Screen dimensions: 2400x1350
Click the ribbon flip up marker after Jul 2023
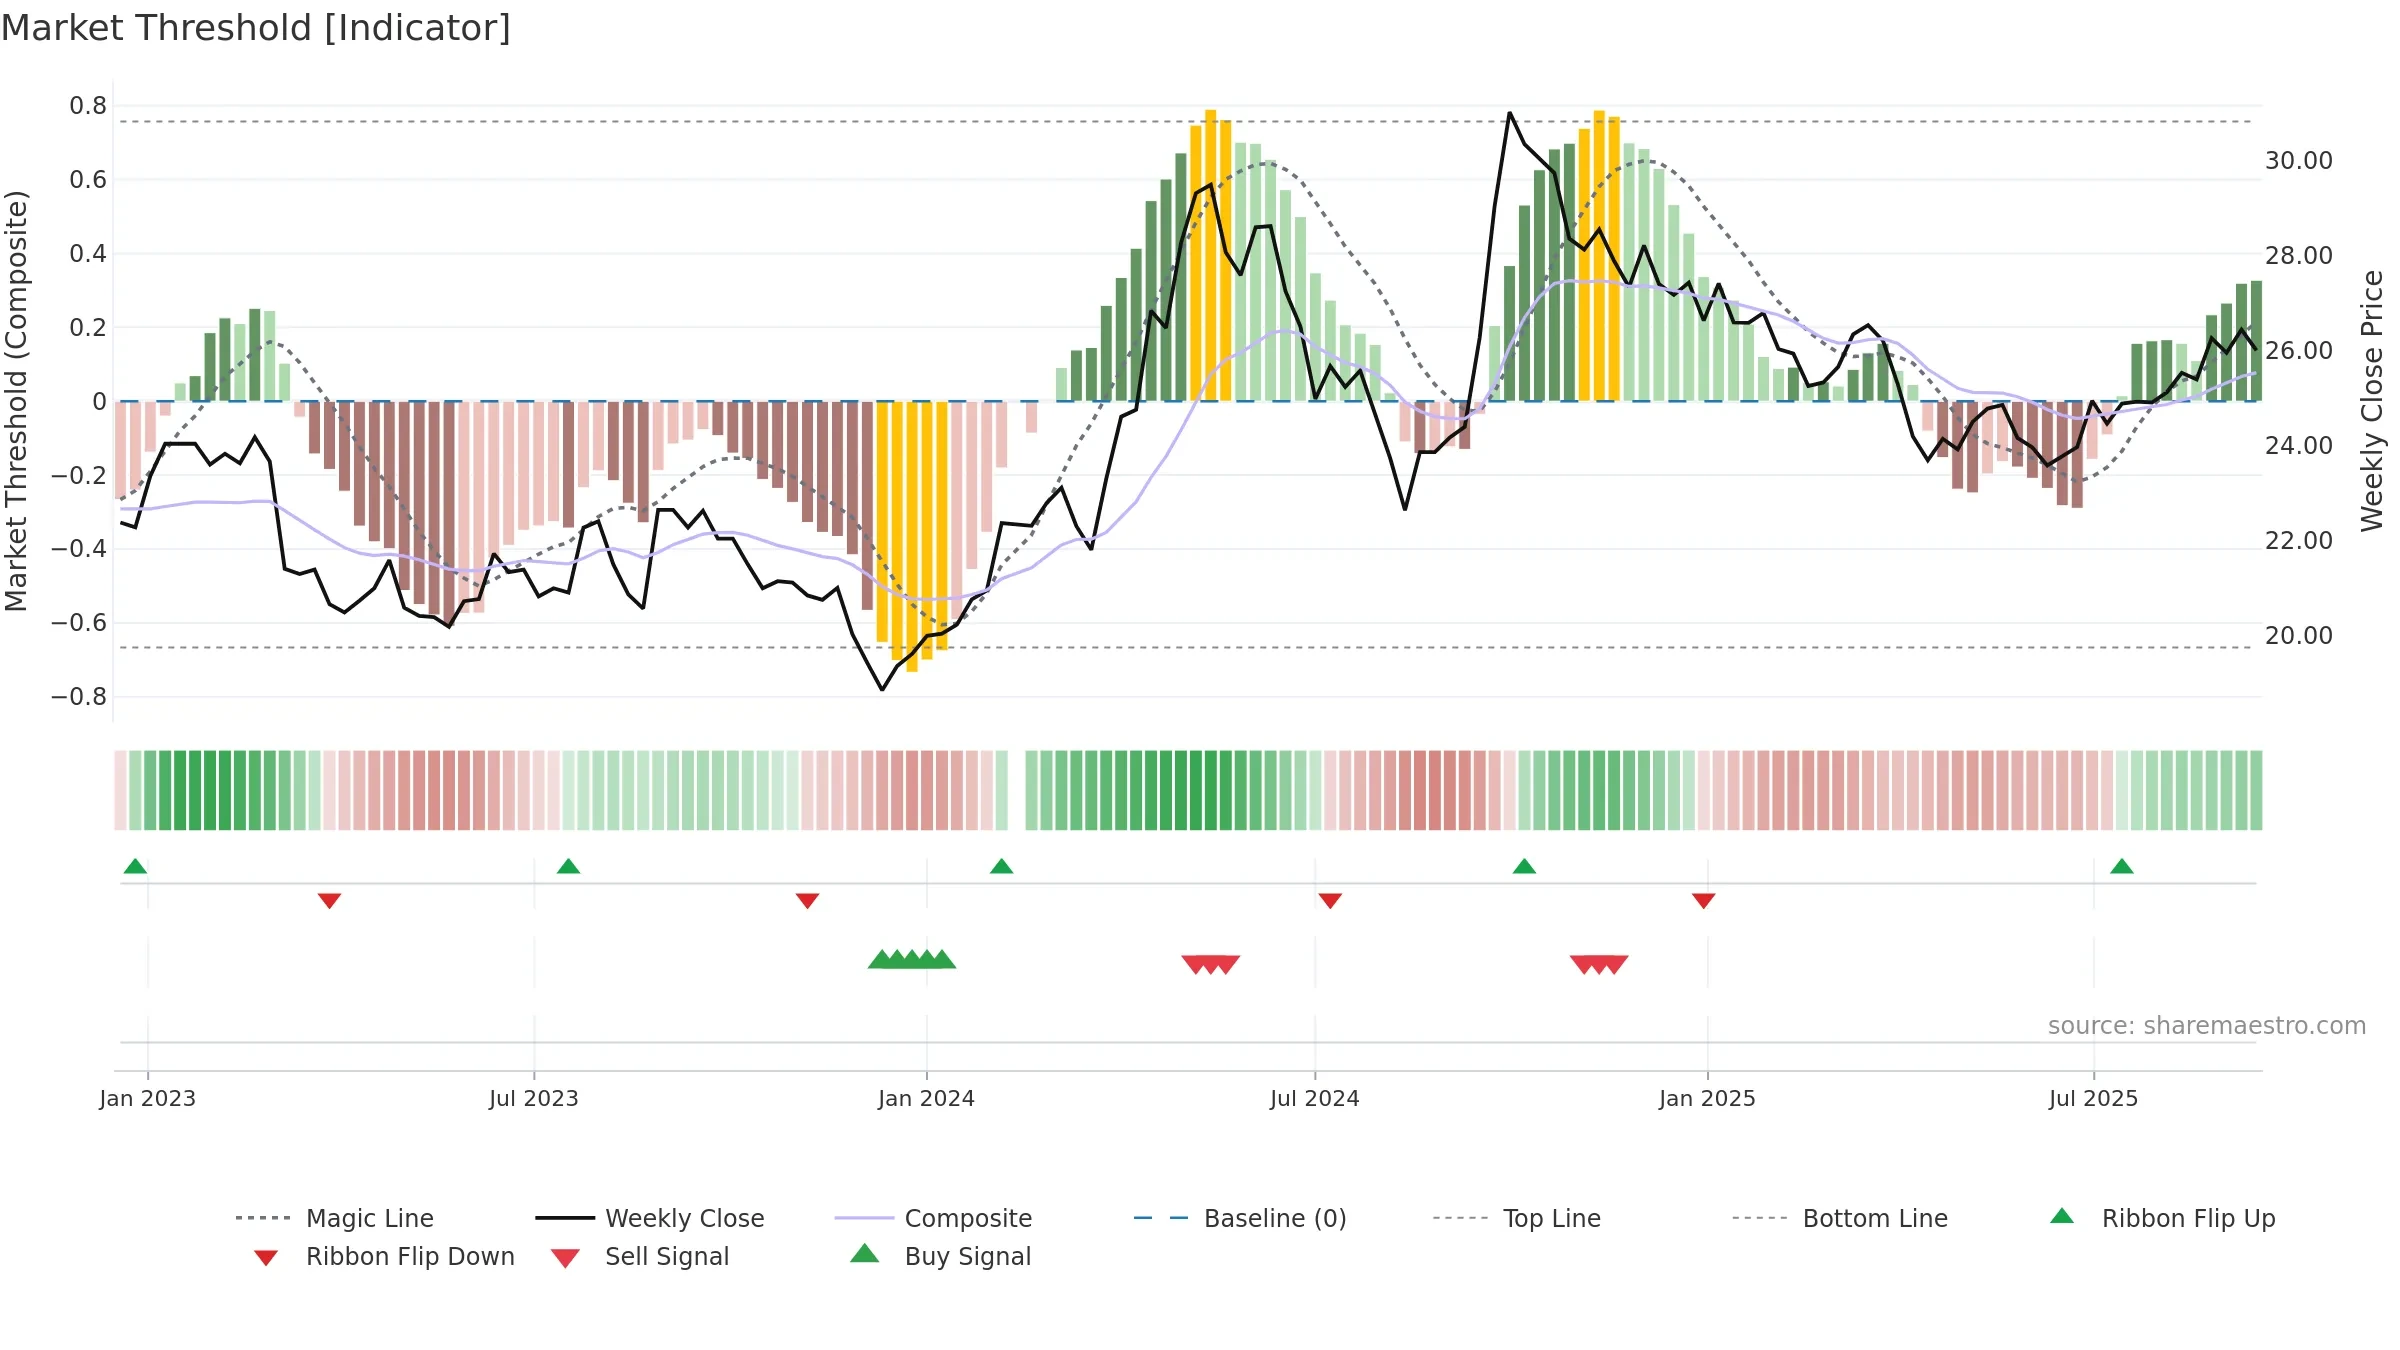coord(568,866)
